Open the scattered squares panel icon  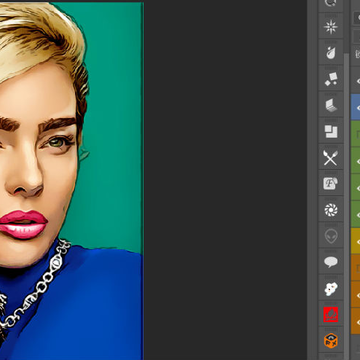pyautogui.click(x=331, y=79)
